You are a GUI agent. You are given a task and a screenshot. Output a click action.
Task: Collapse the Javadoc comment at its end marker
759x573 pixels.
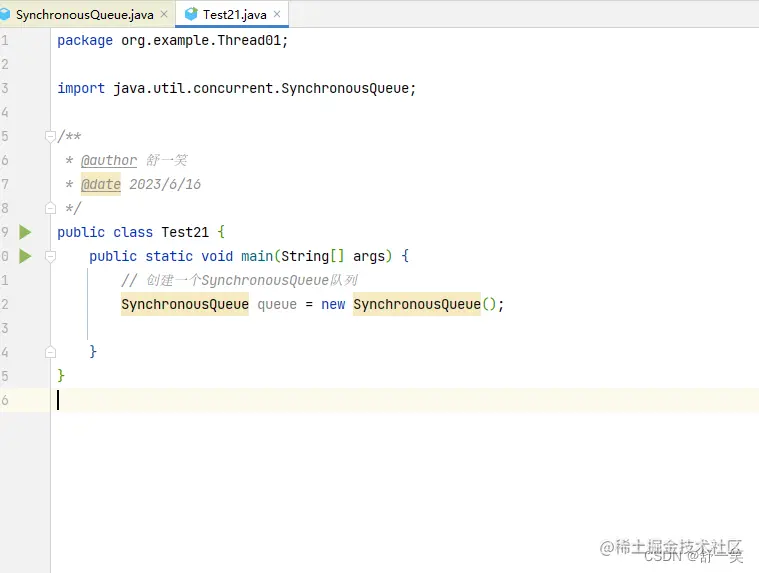pyautogui.click(x=50, y=209)
